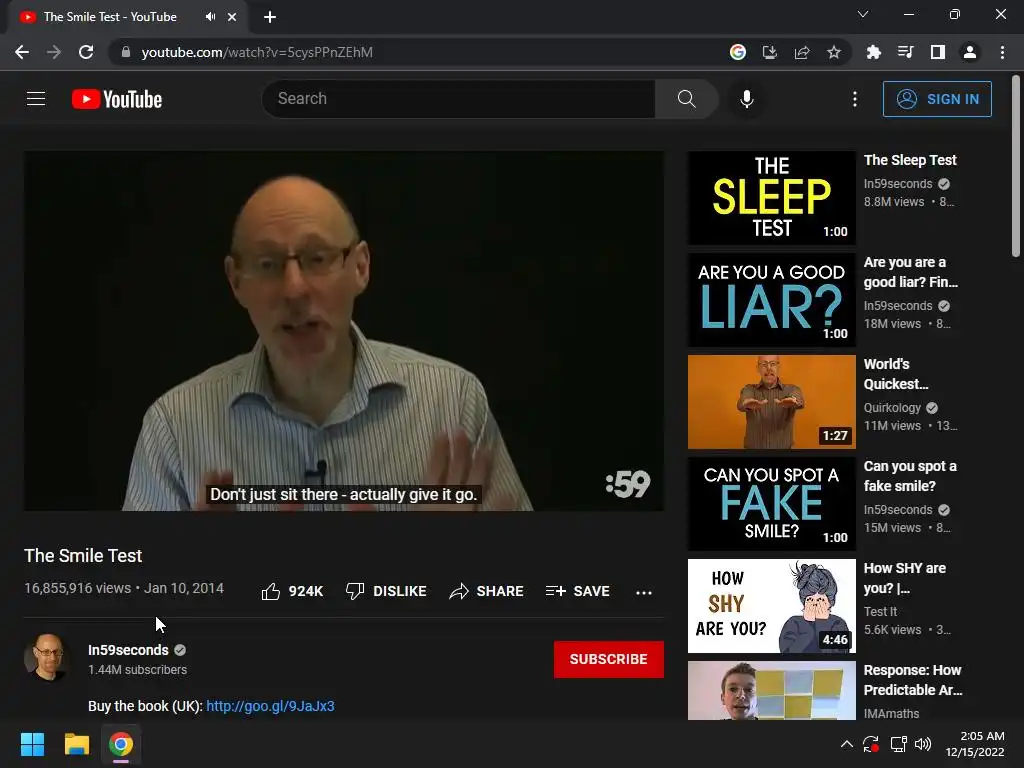Click Chrome icon in taskbar

tap(121, 744)
